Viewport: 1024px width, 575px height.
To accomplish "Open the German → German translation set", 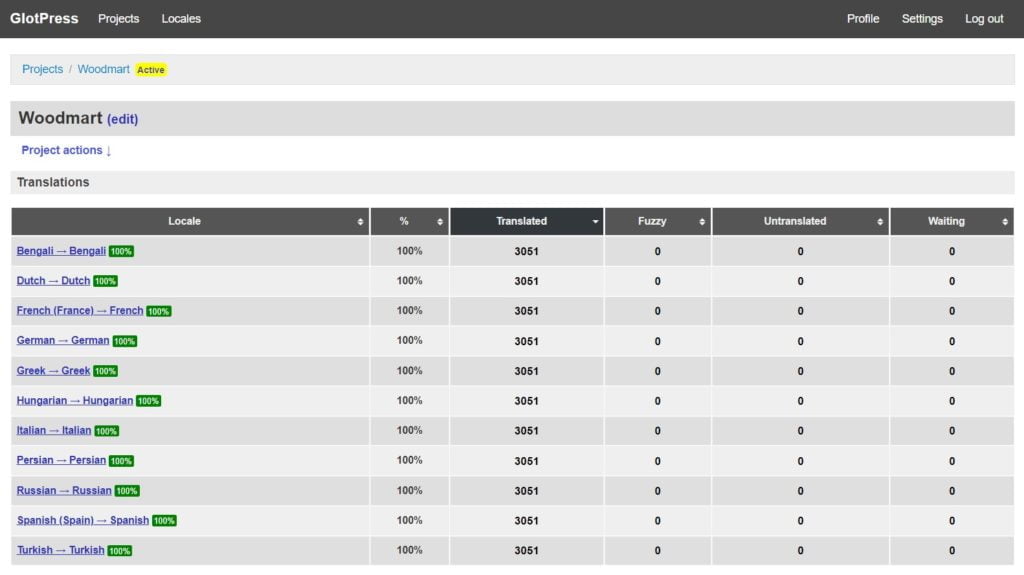I will tap(63, 340).
